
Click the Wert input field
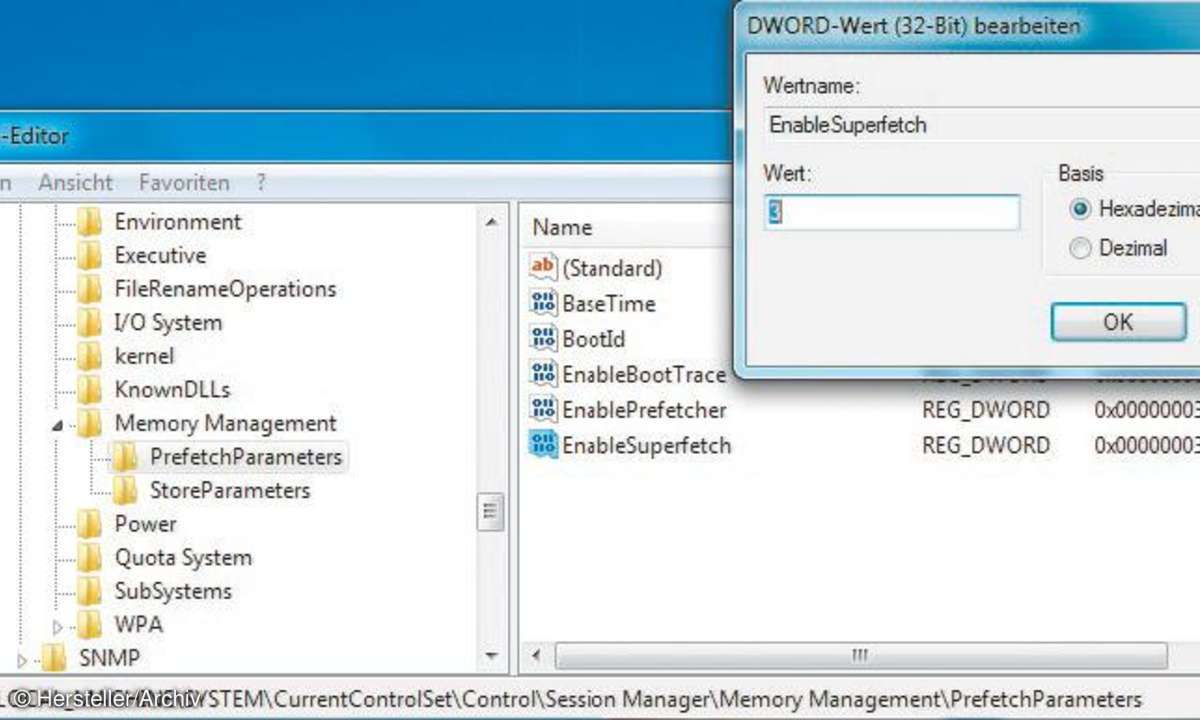click(x=892, y=213)
